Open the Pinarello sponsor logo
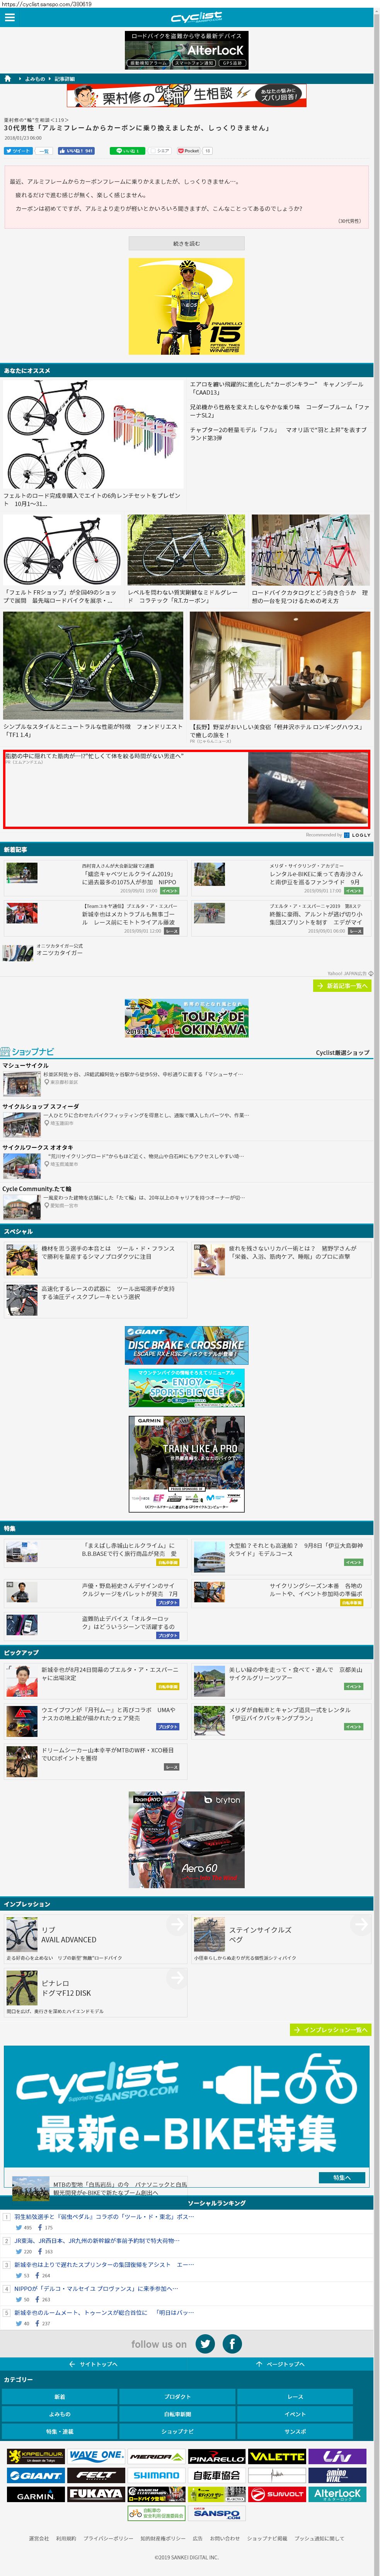 [217, 2456]
